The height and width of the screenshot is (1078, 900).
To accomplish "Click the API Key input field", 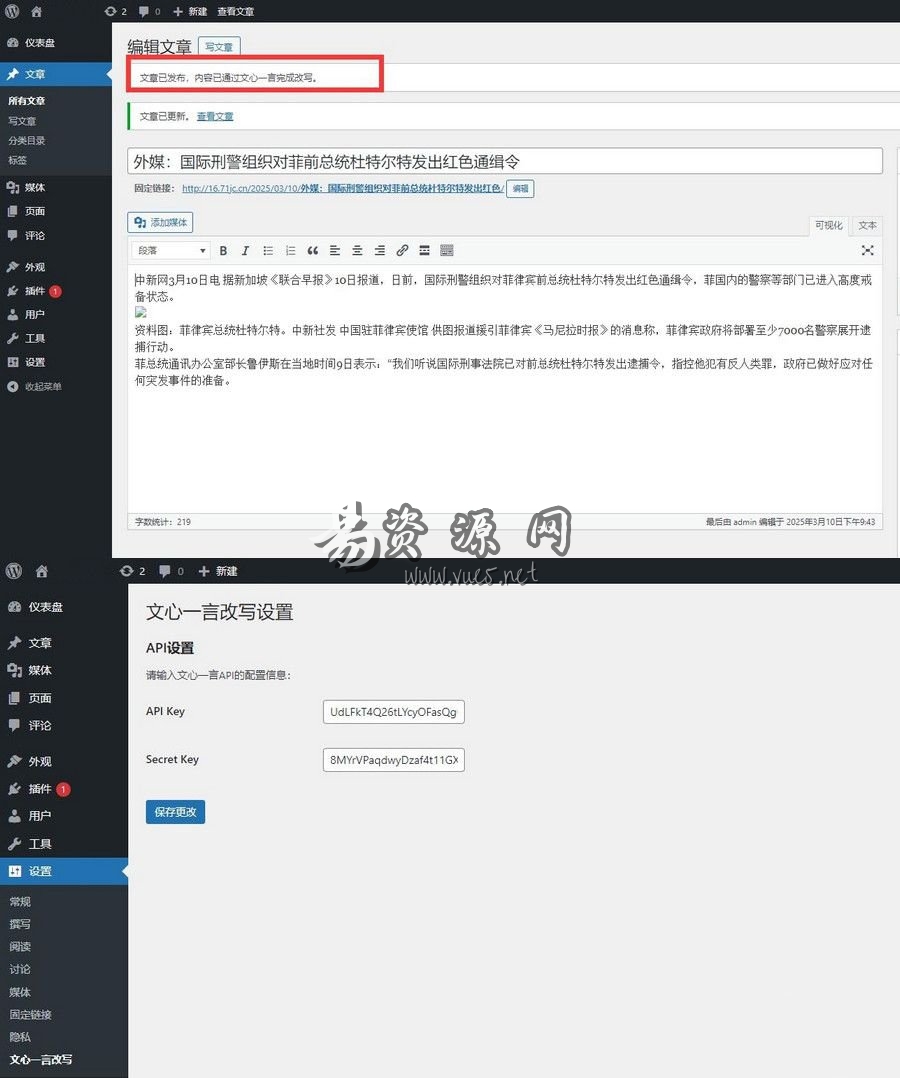I will [x=393, y=712].
